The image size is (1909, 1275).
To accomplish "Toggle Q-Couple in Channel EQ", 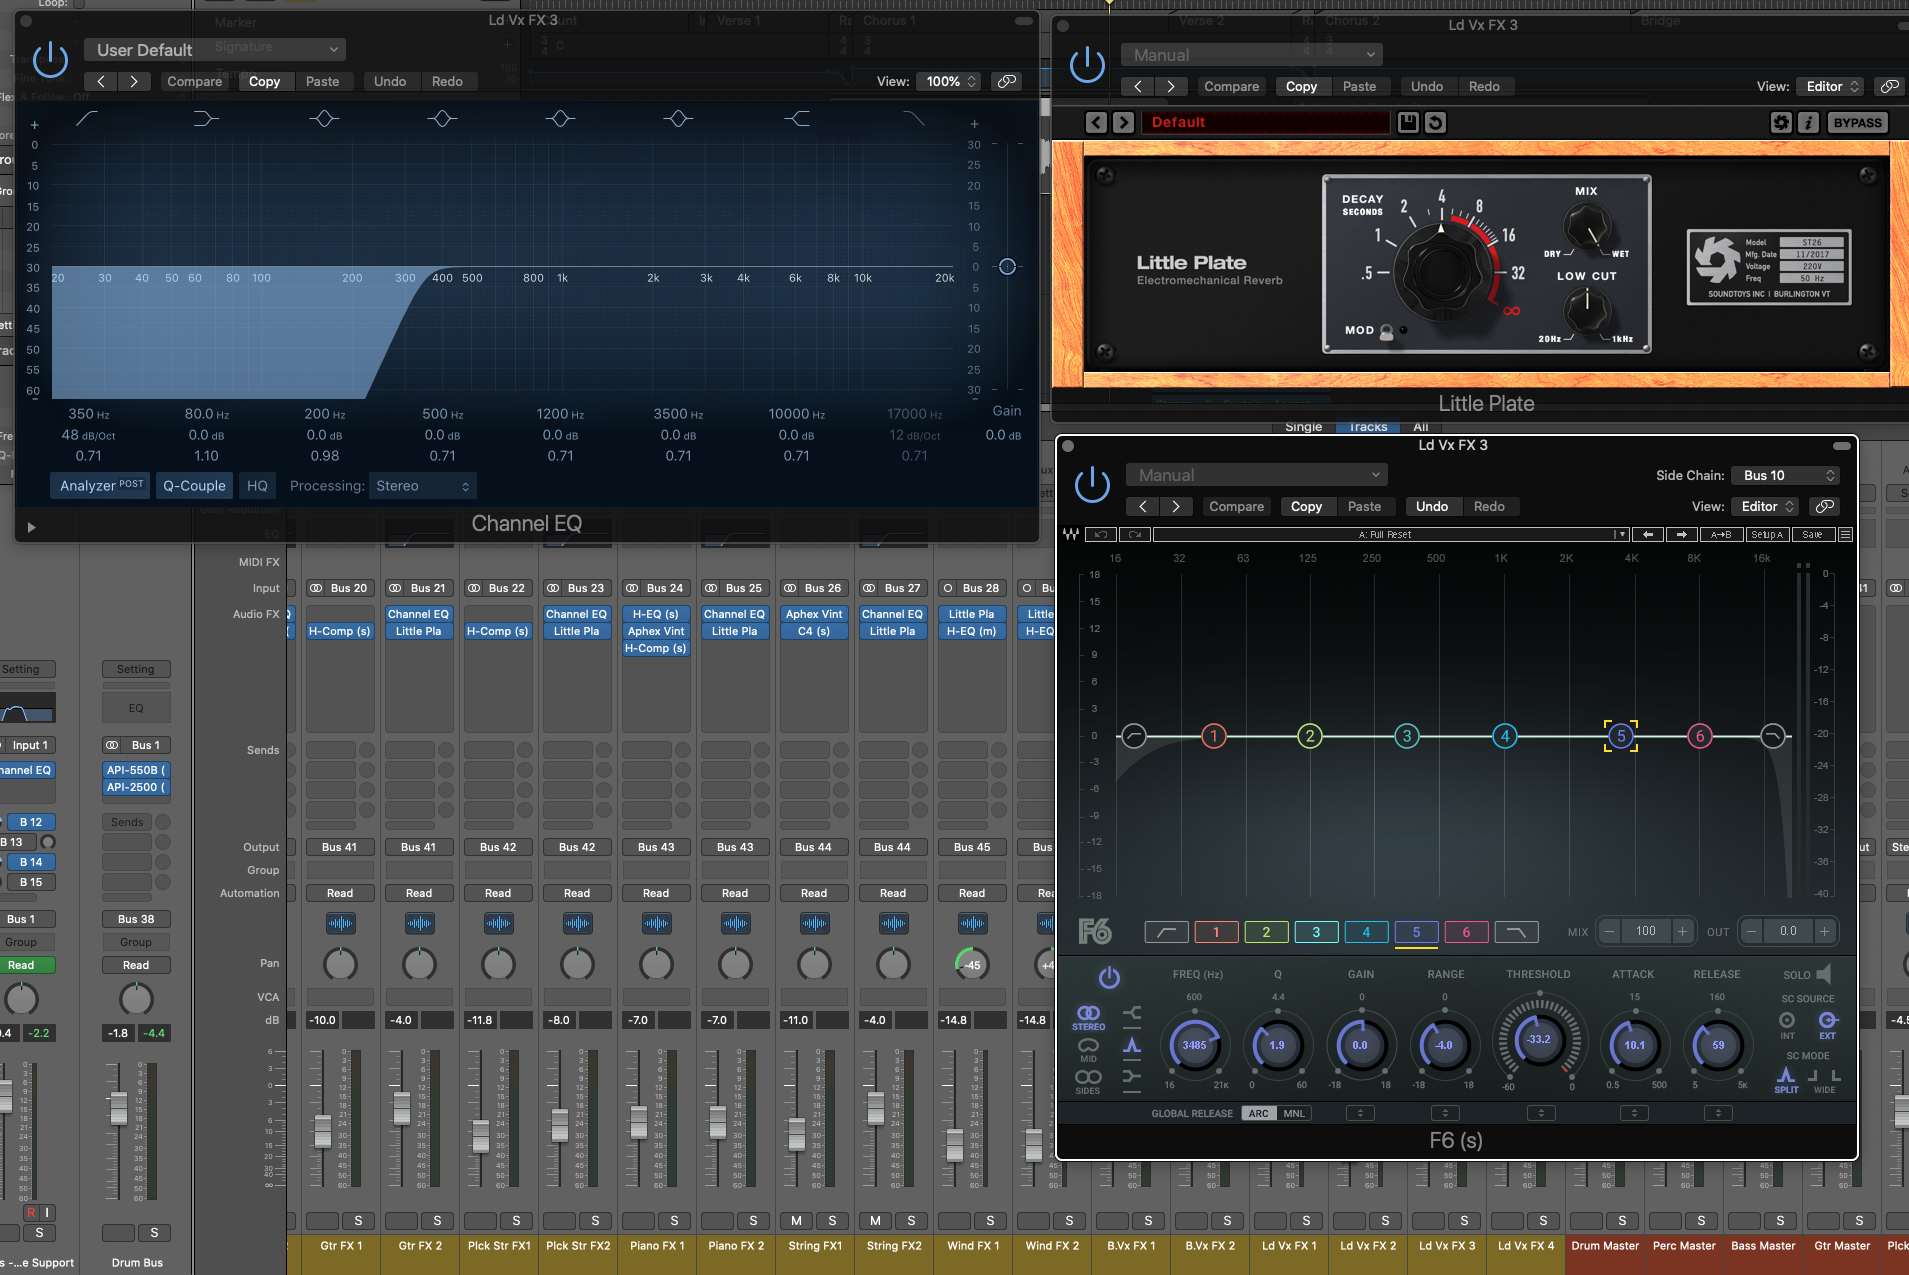I will point(194,485).
